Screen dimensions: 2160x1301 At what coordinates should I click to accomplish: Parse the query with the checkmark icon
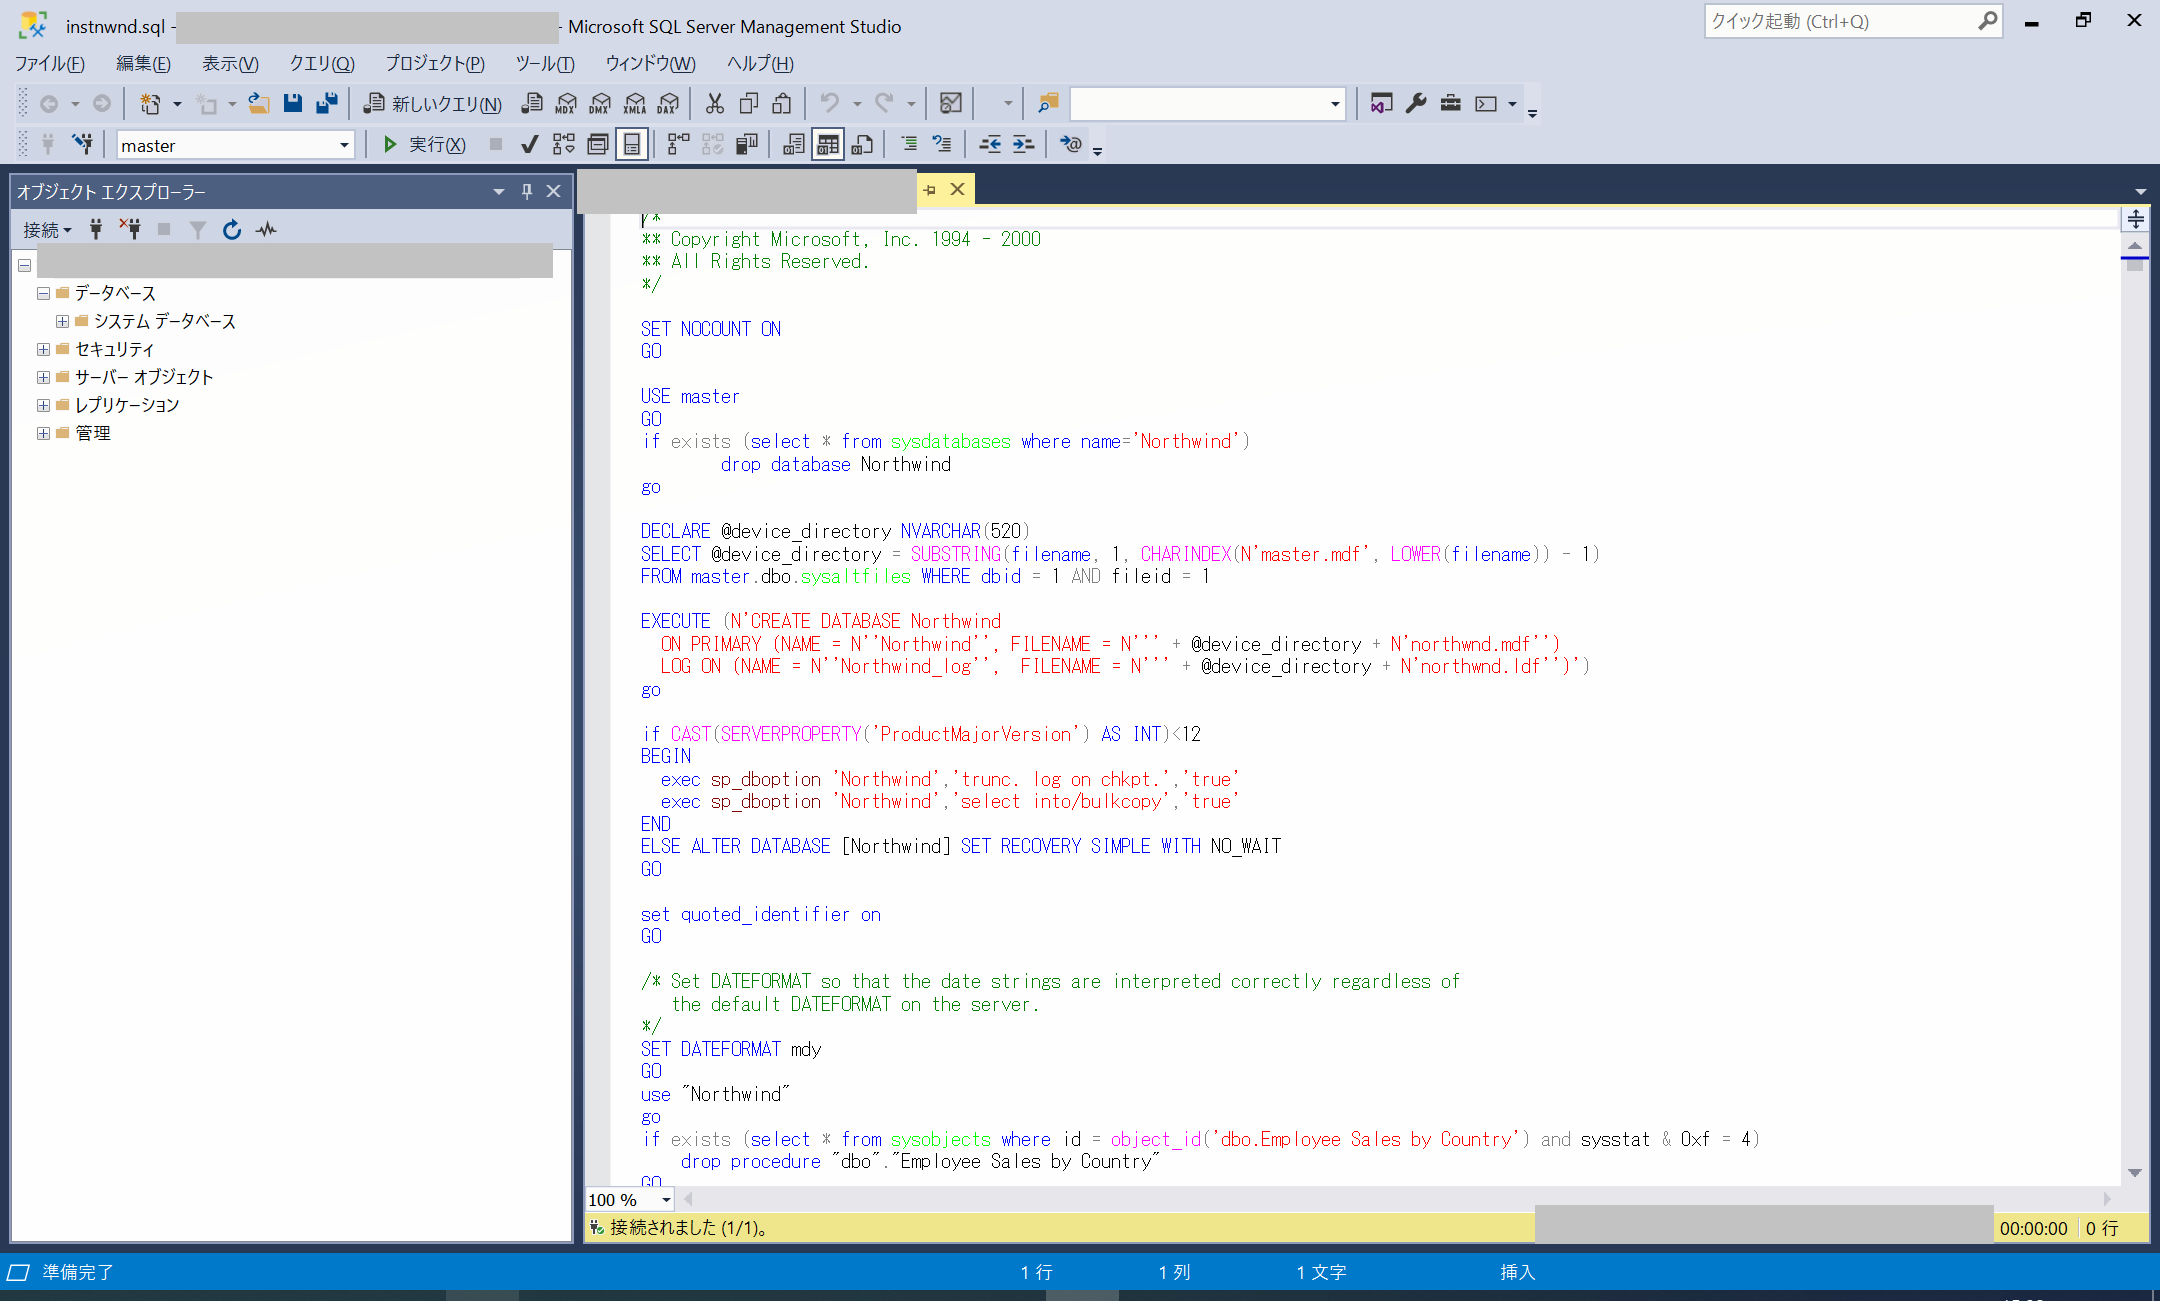530,145
